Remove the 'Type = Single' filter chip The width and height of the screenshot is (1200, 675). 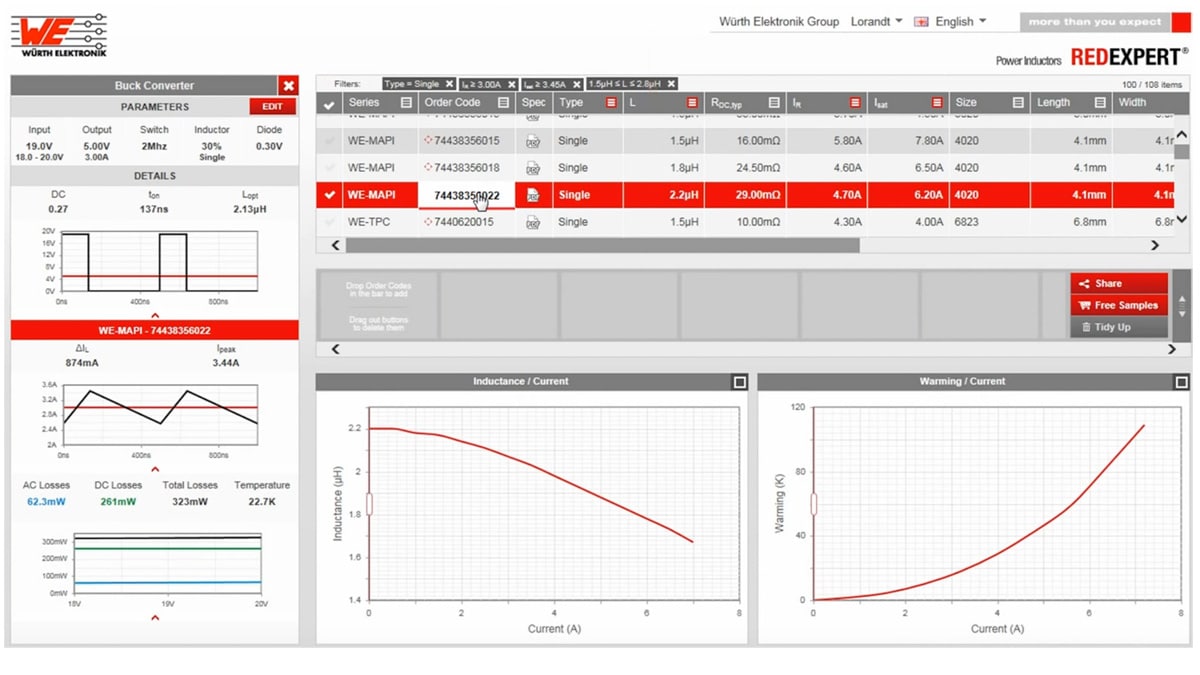click(449, 84)
